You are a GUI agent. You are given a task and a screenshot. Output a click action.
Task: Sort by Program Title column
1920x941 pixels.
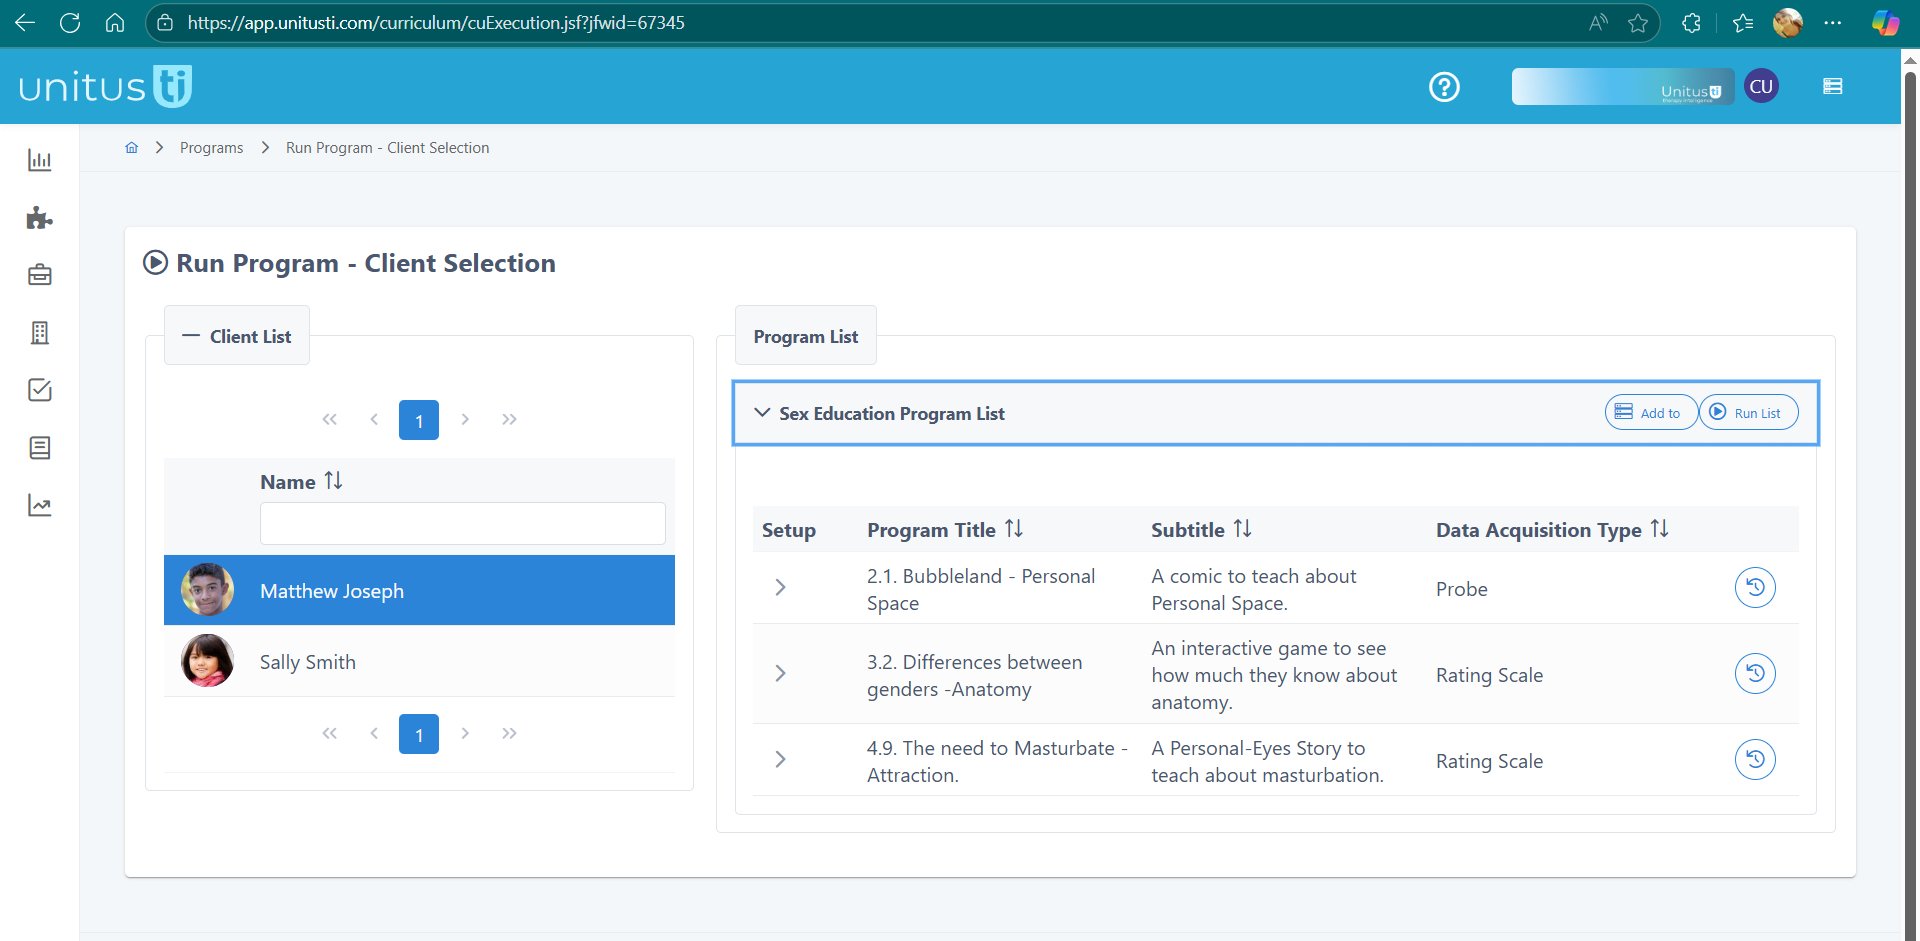(1014, 529)
